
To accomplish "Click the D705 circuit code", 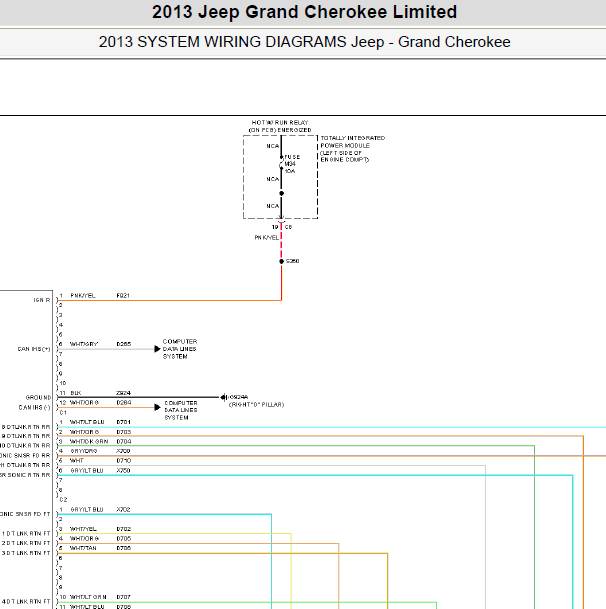I will (124, 539).
